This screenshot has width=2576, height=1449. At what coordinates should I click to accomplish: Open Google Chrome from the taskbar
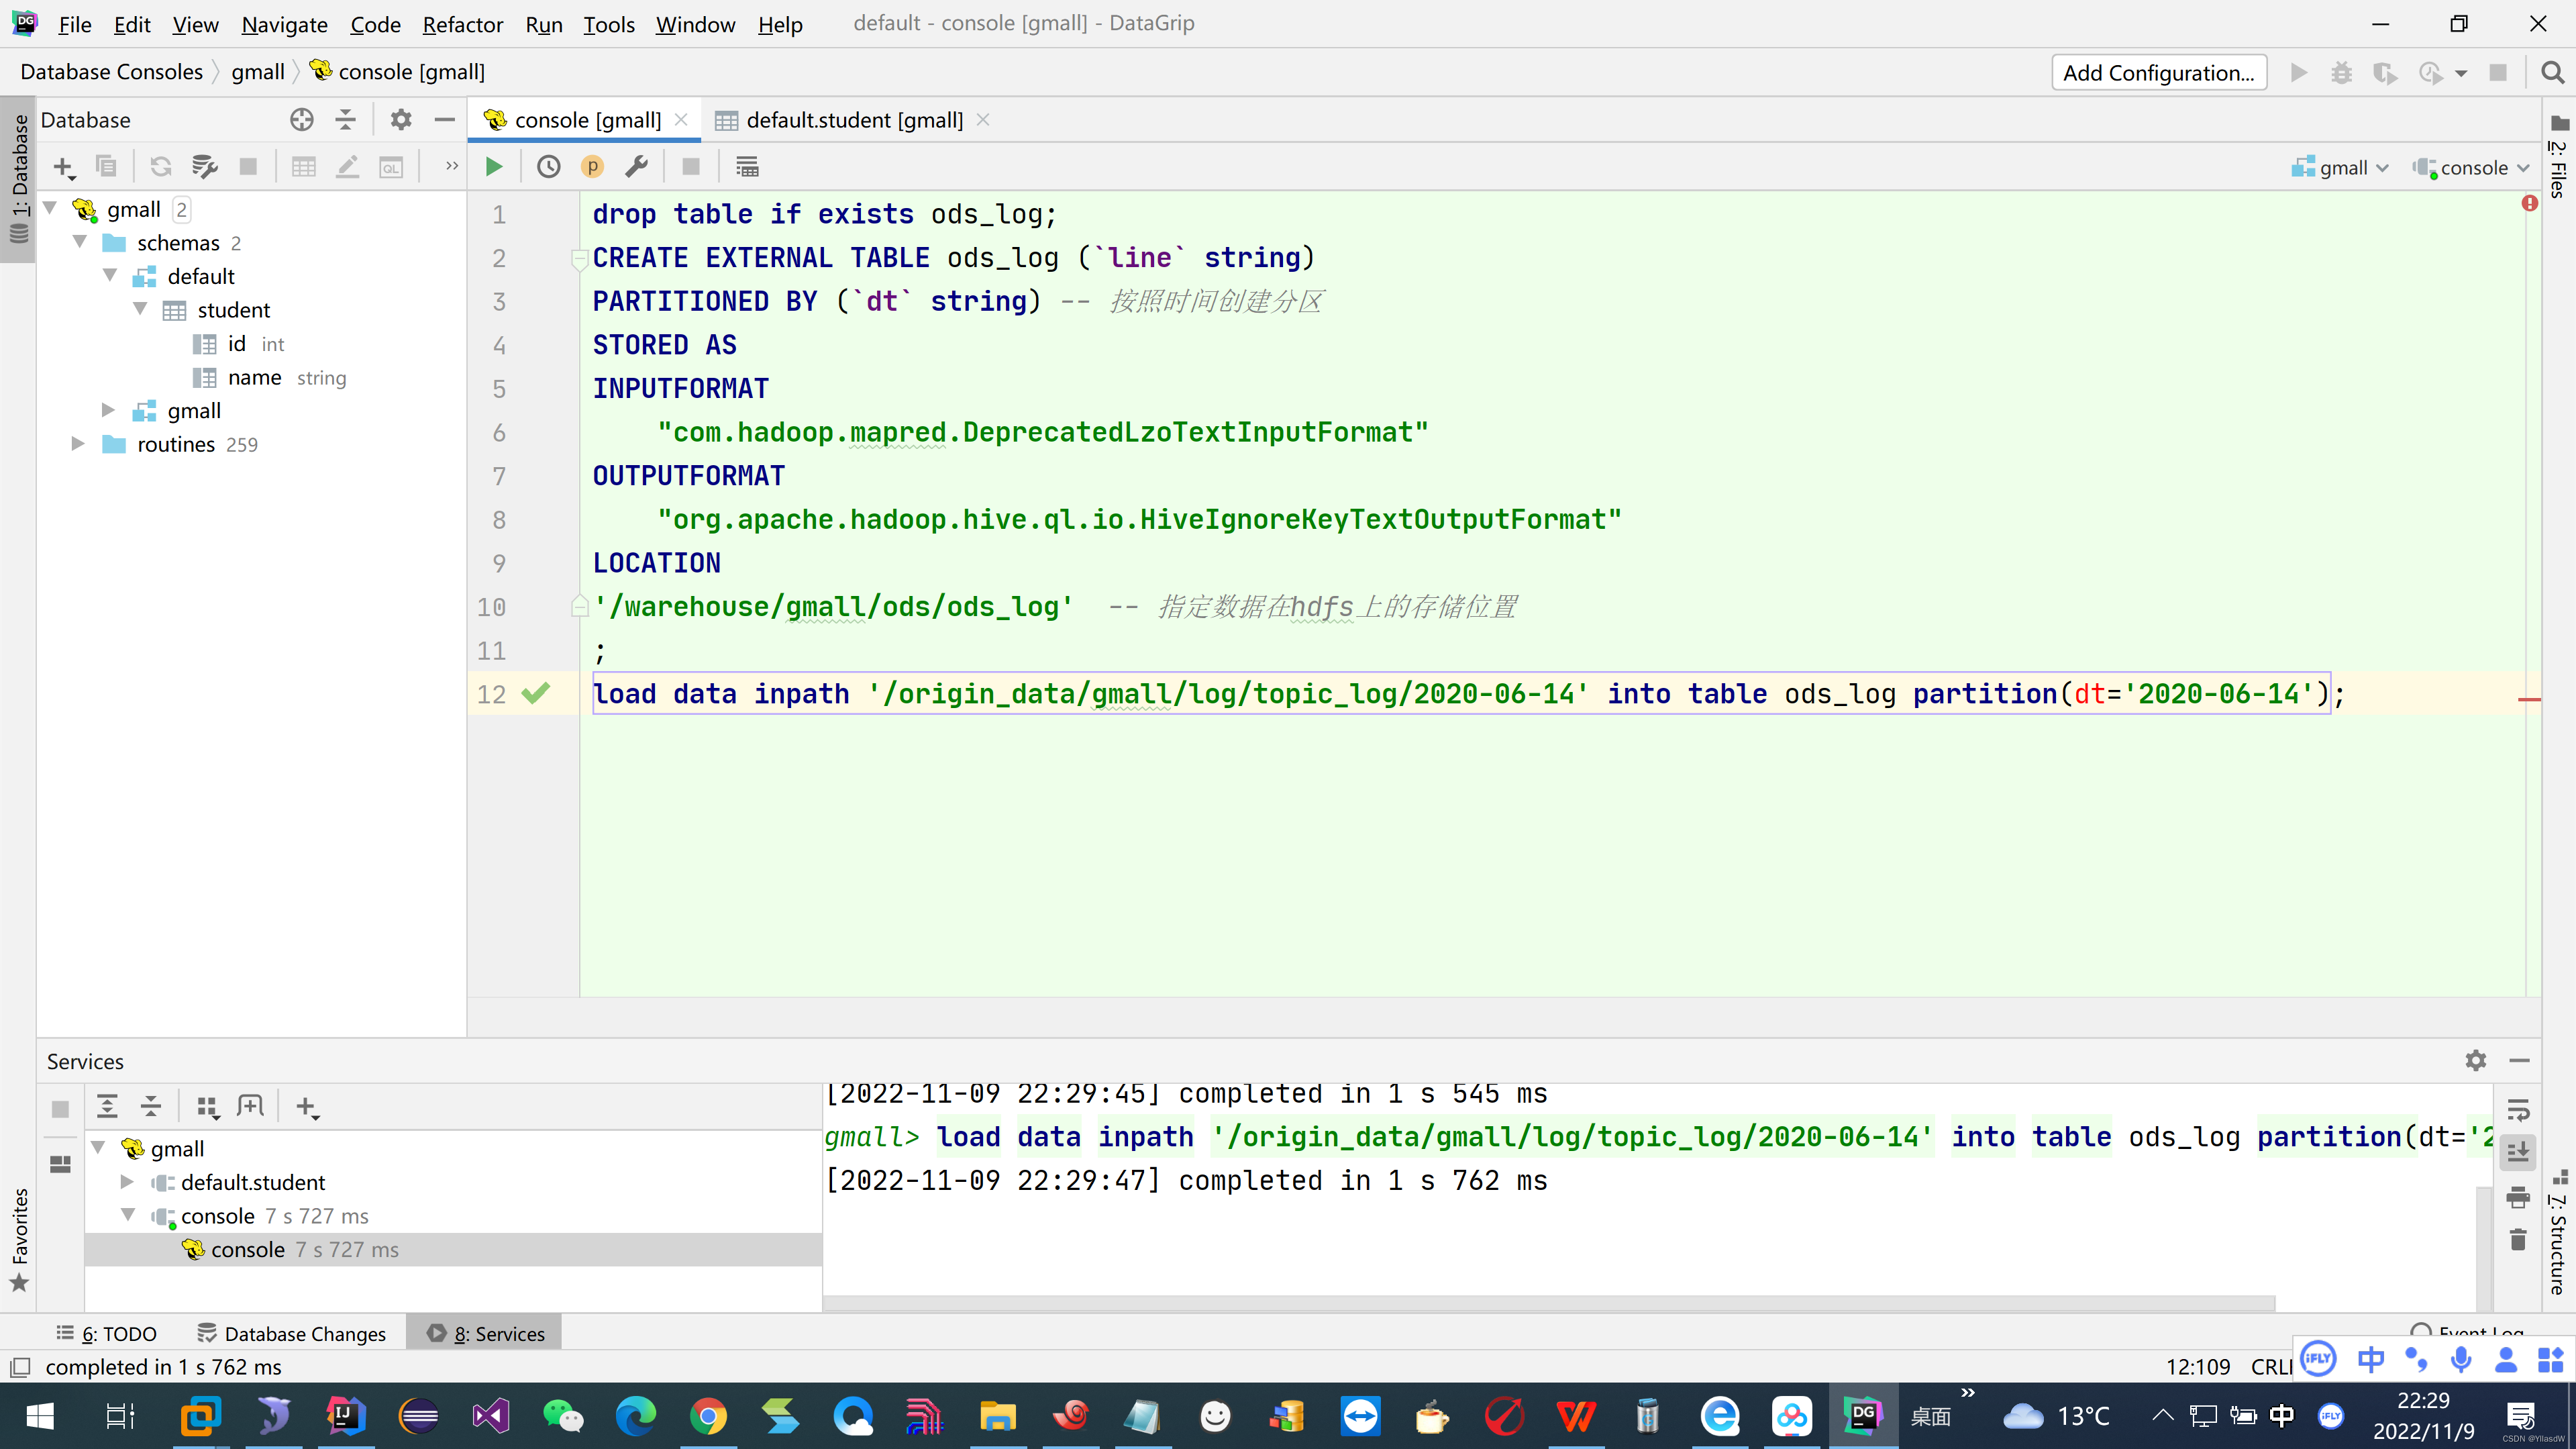(707, 1416)
